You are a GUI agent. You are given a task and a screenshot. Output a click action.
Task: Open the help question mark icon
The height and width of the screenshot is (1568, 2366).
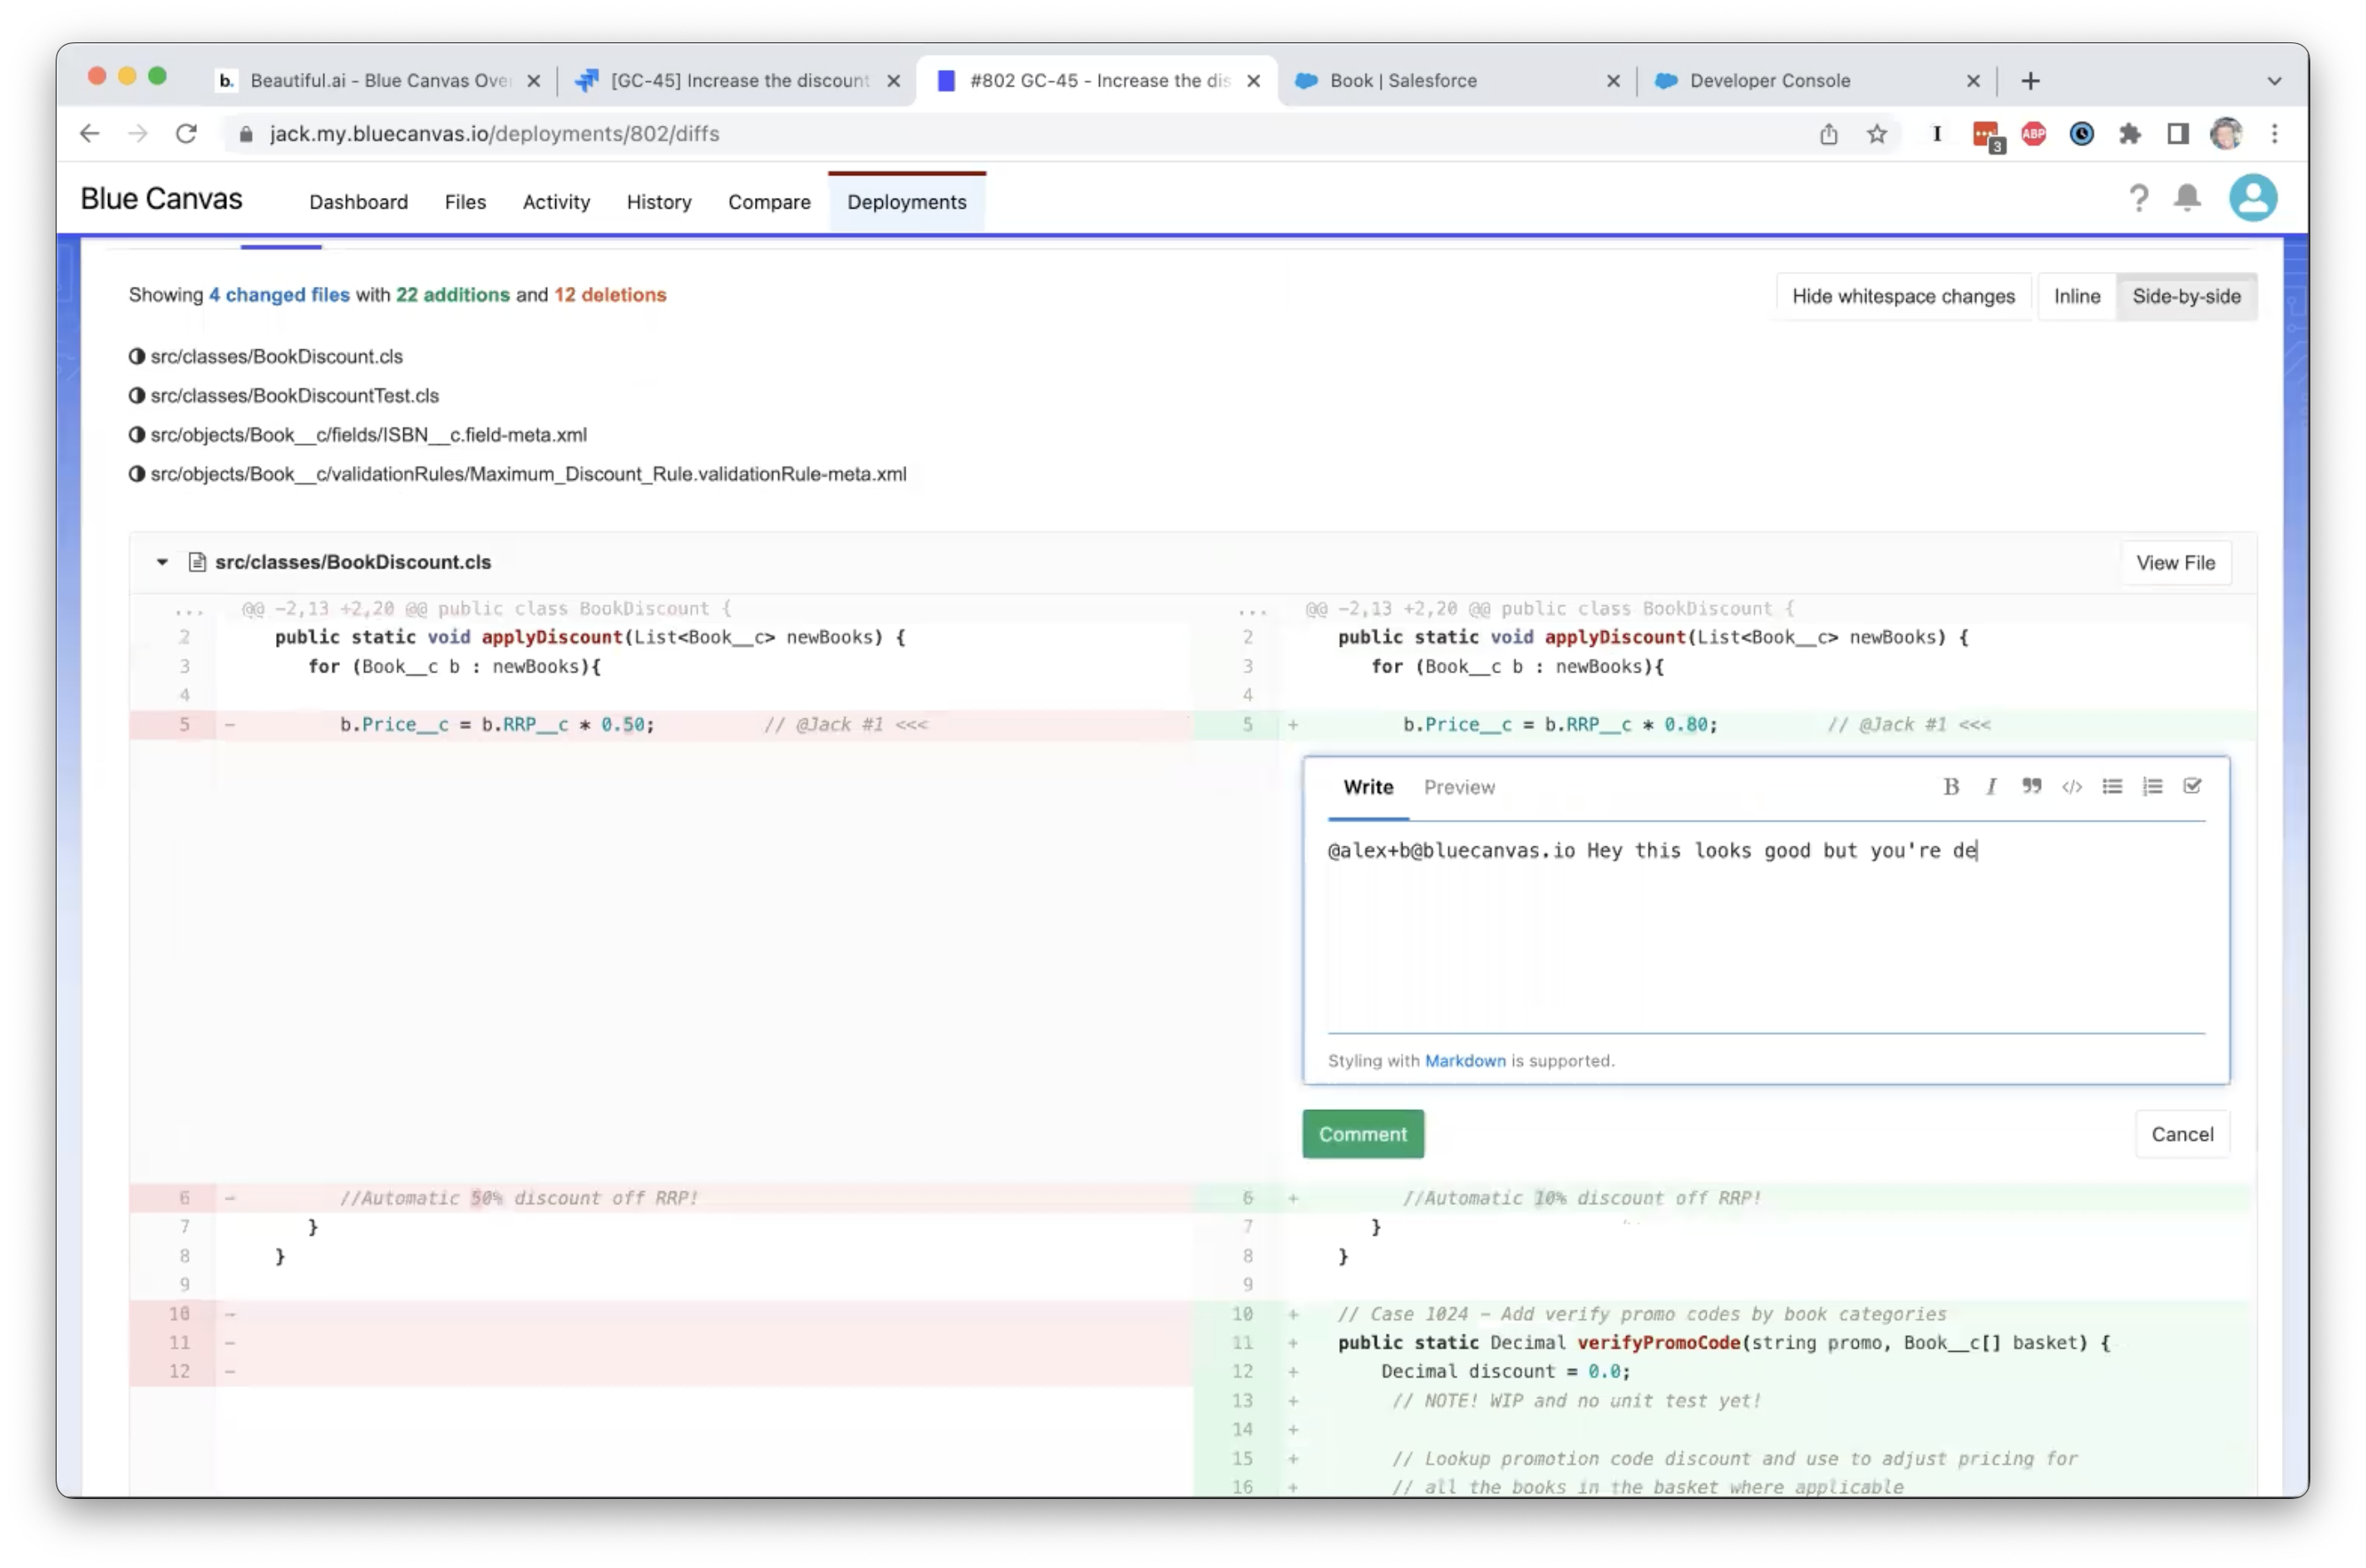[2138, 198]
